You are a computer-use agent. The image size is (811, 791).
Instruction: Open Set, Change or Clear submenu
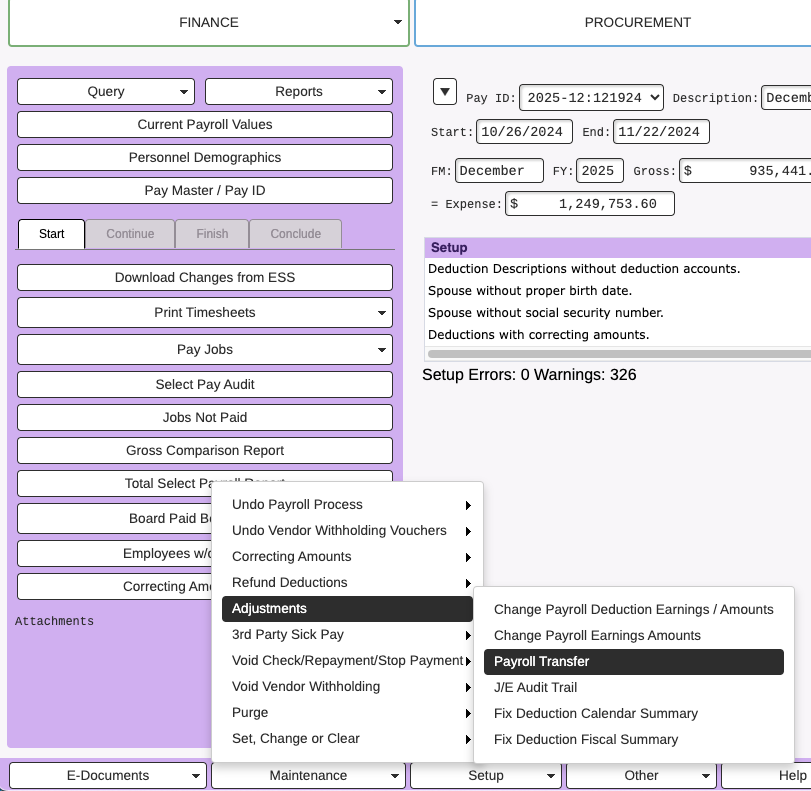(x=348, y=739)
